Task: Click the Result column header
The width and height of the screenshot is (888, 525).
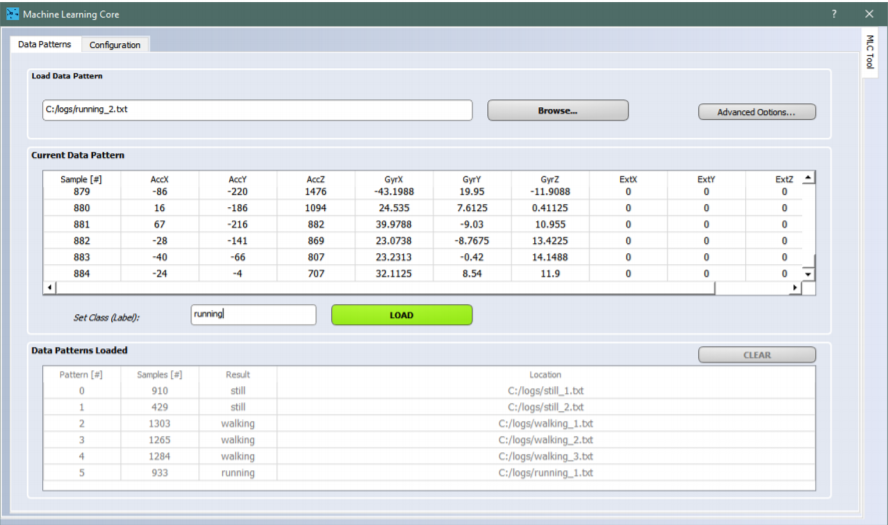Action: click(x=238, y=374)
